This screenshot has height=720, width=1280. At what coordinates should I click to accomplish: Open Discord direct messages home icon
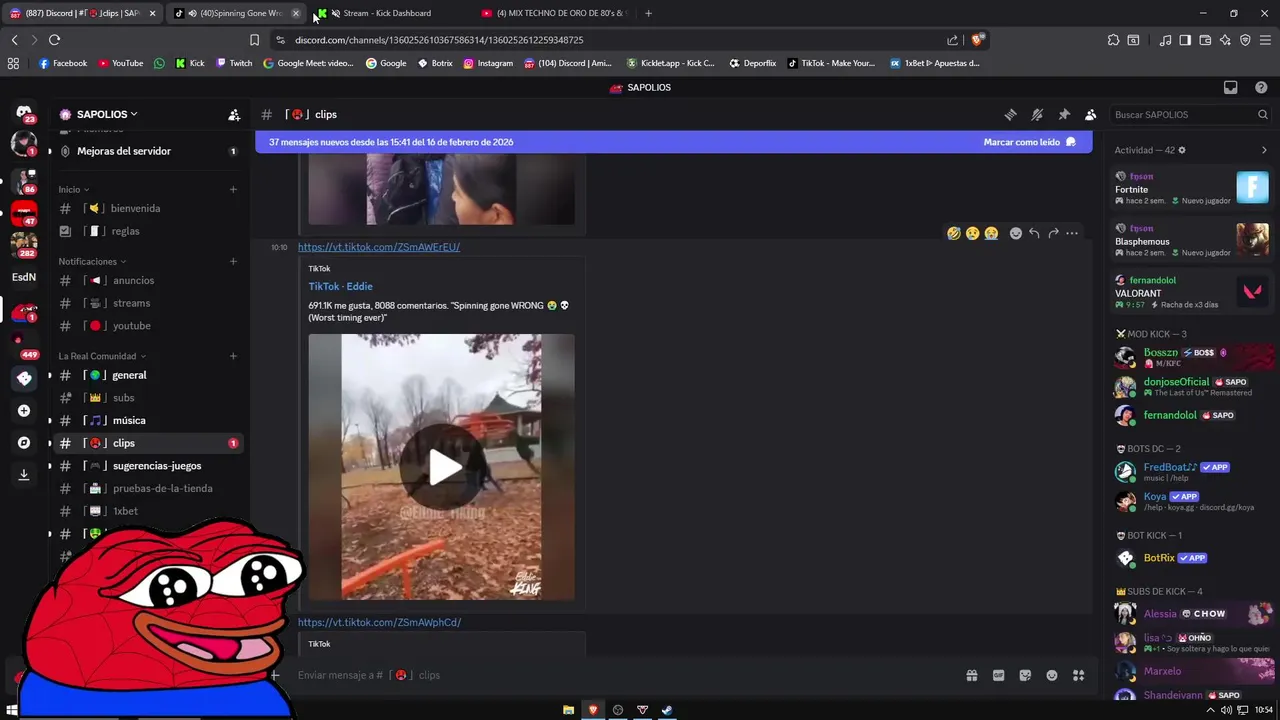click(24, 113)
